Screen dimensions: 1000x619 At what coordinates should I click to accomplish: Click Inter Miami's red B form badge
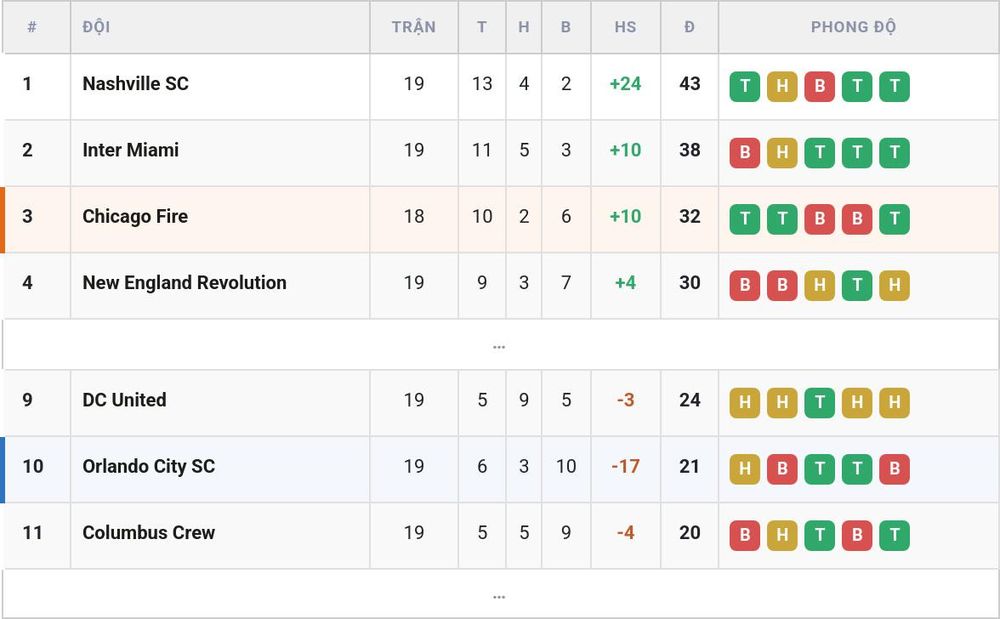click(744, 152)
